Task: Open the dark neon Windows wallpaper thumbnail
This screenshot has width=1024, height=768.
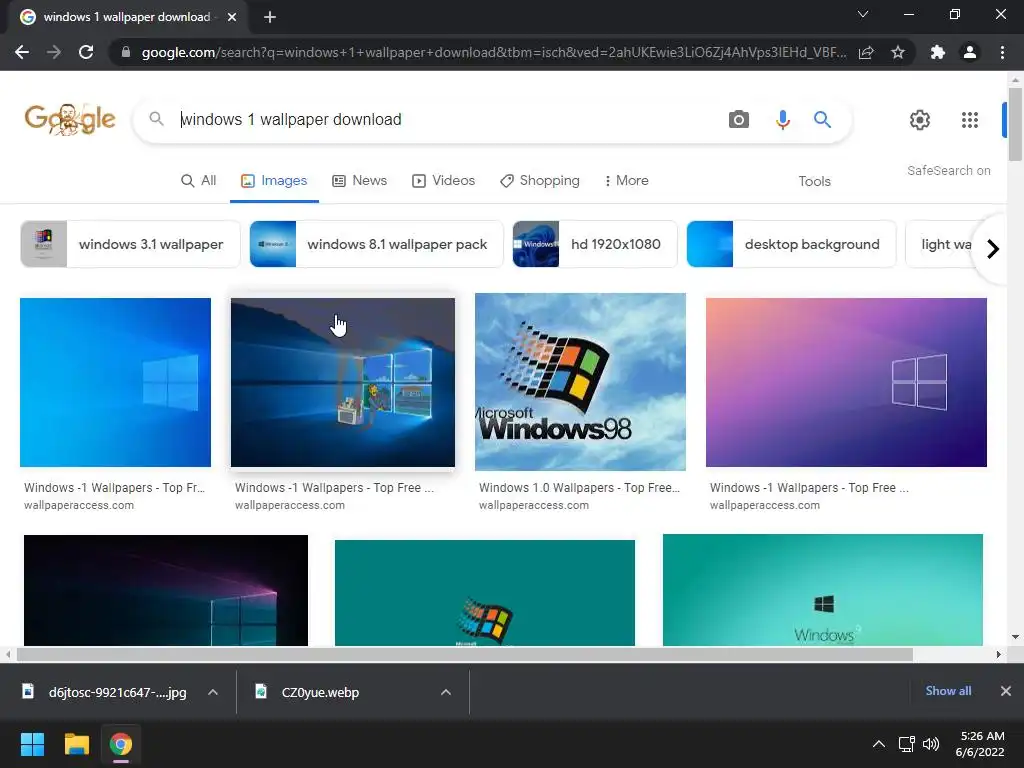Action: tap(165, 590)
